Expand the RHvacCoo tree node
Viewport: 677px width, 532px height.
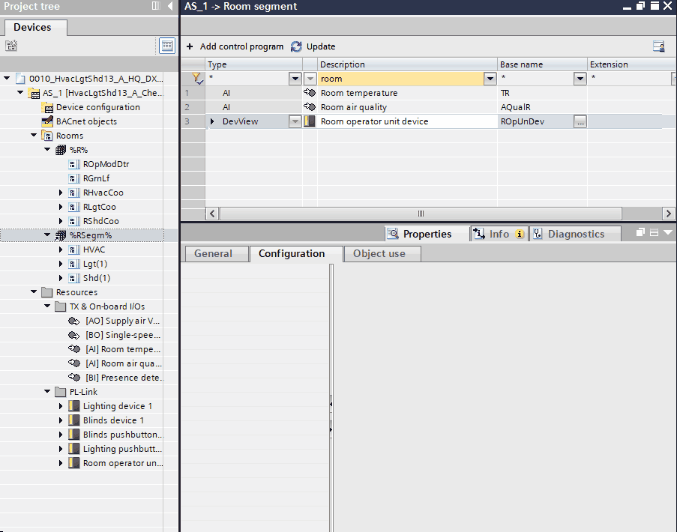click(60, 193)
